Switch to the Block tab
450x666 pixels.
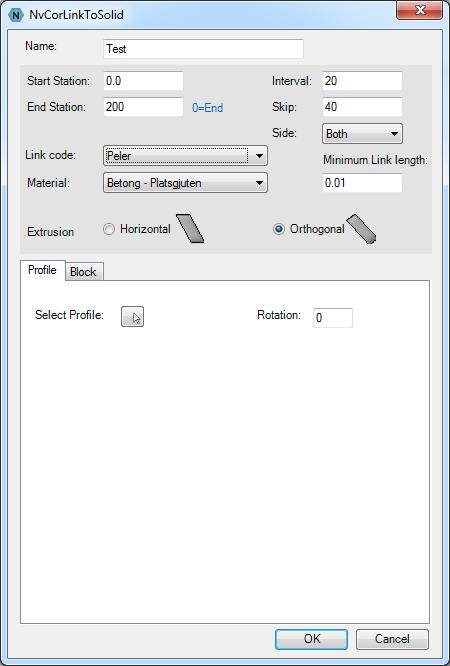click(83, 272)
